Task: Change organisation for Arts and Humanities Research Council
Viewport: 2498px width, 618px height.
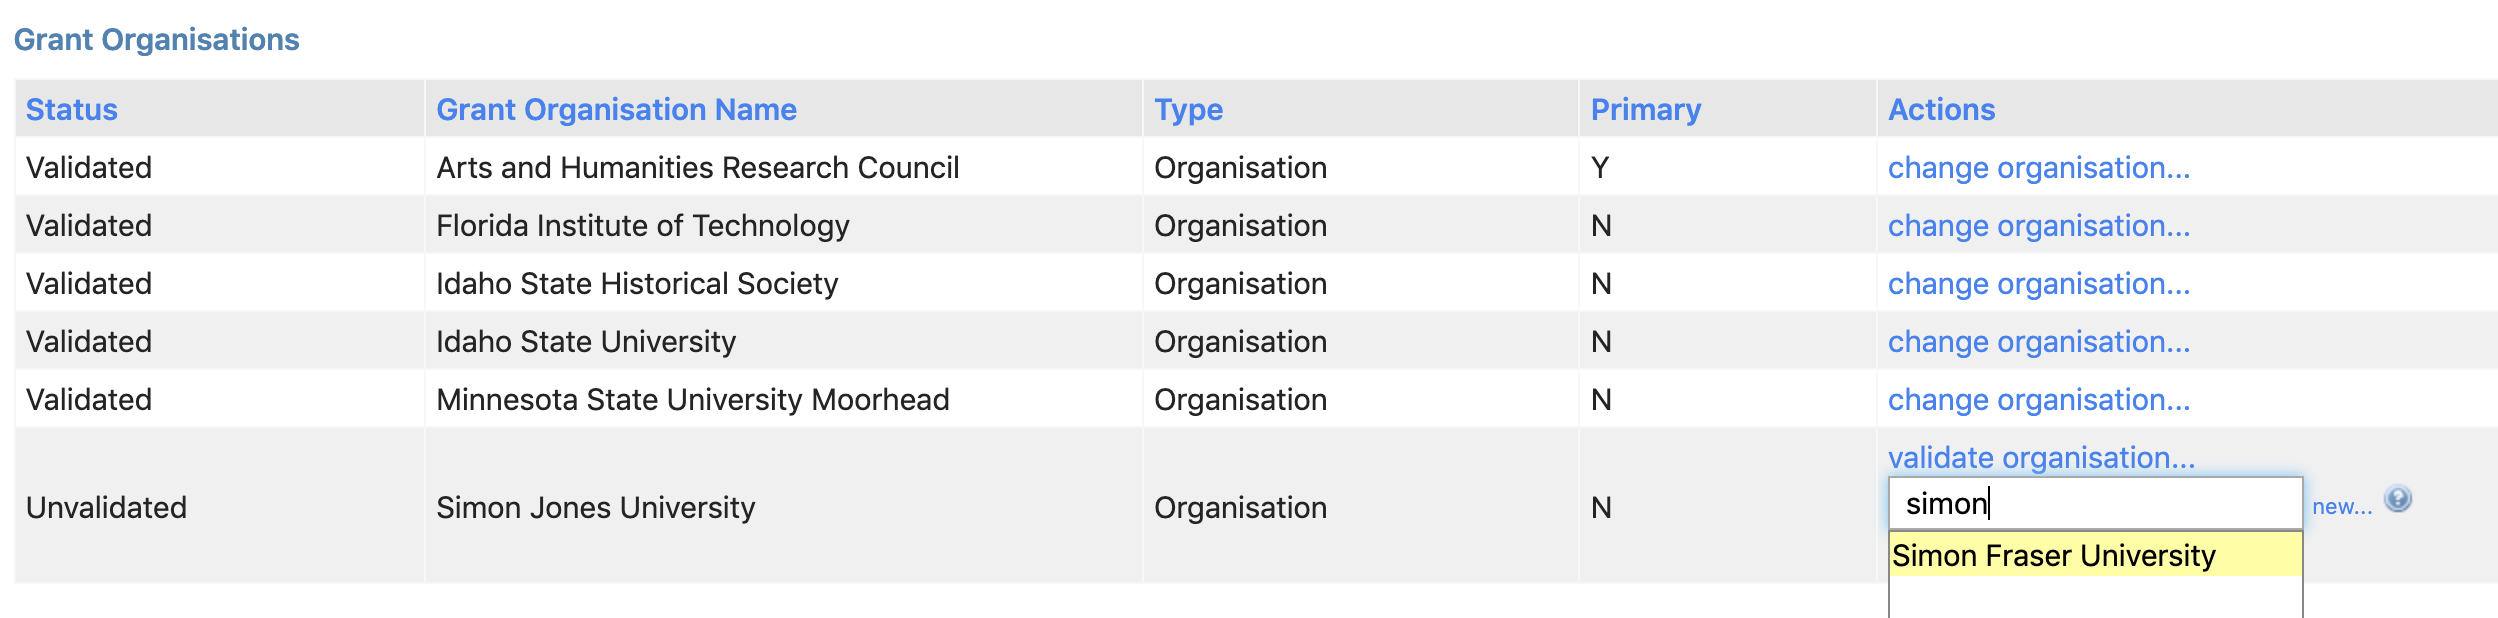Action: pyautogui.click(x=2038, y=168)
